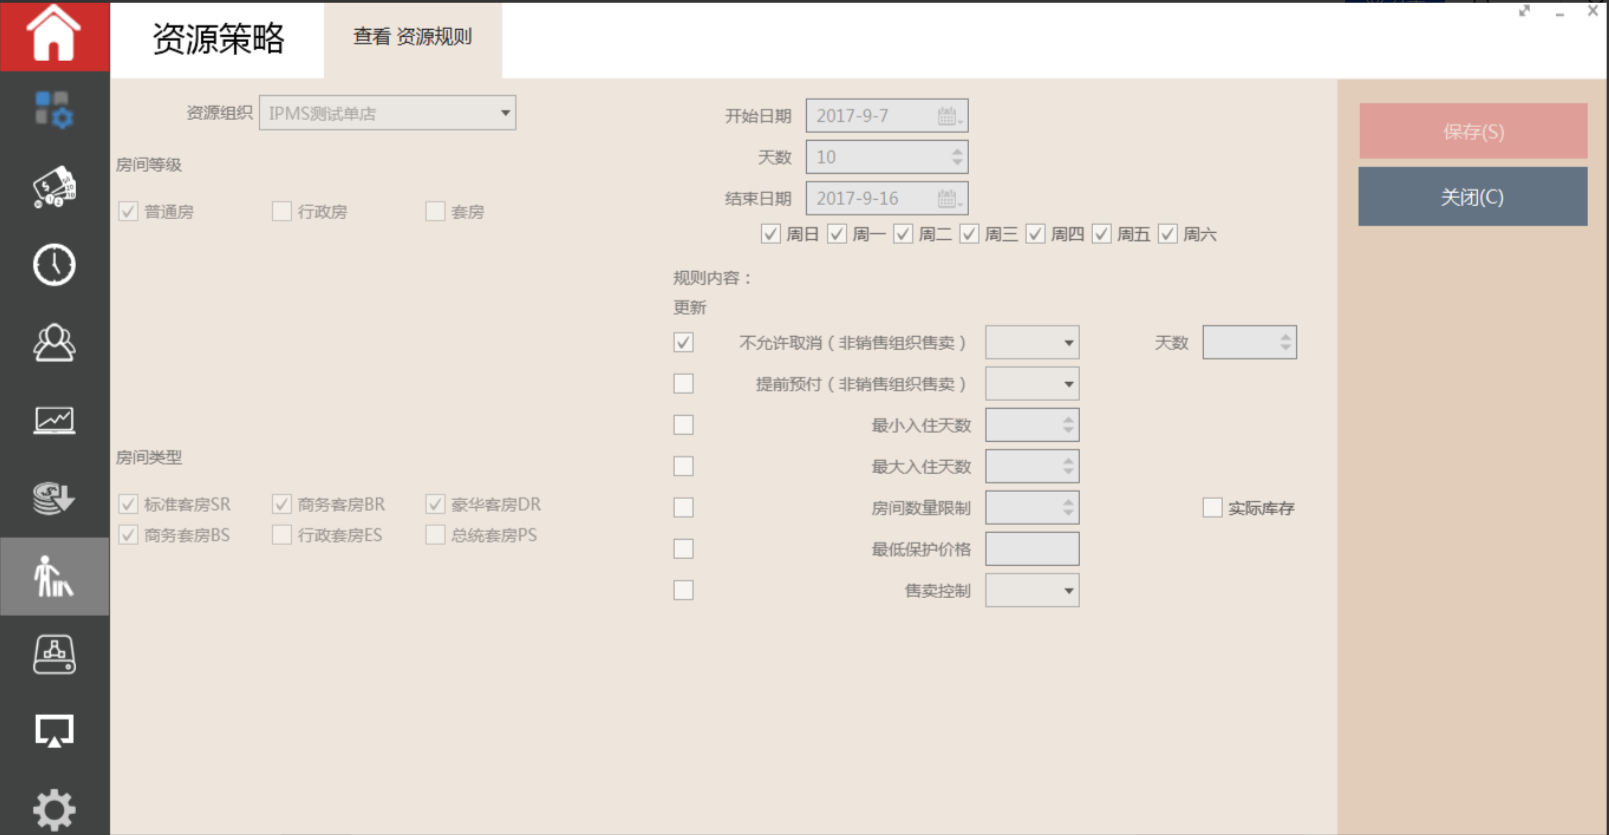Screen dimensions: 1609x835
Task: Toggle the 不允许取消 checkbox
Action: (x=683, y=343)
